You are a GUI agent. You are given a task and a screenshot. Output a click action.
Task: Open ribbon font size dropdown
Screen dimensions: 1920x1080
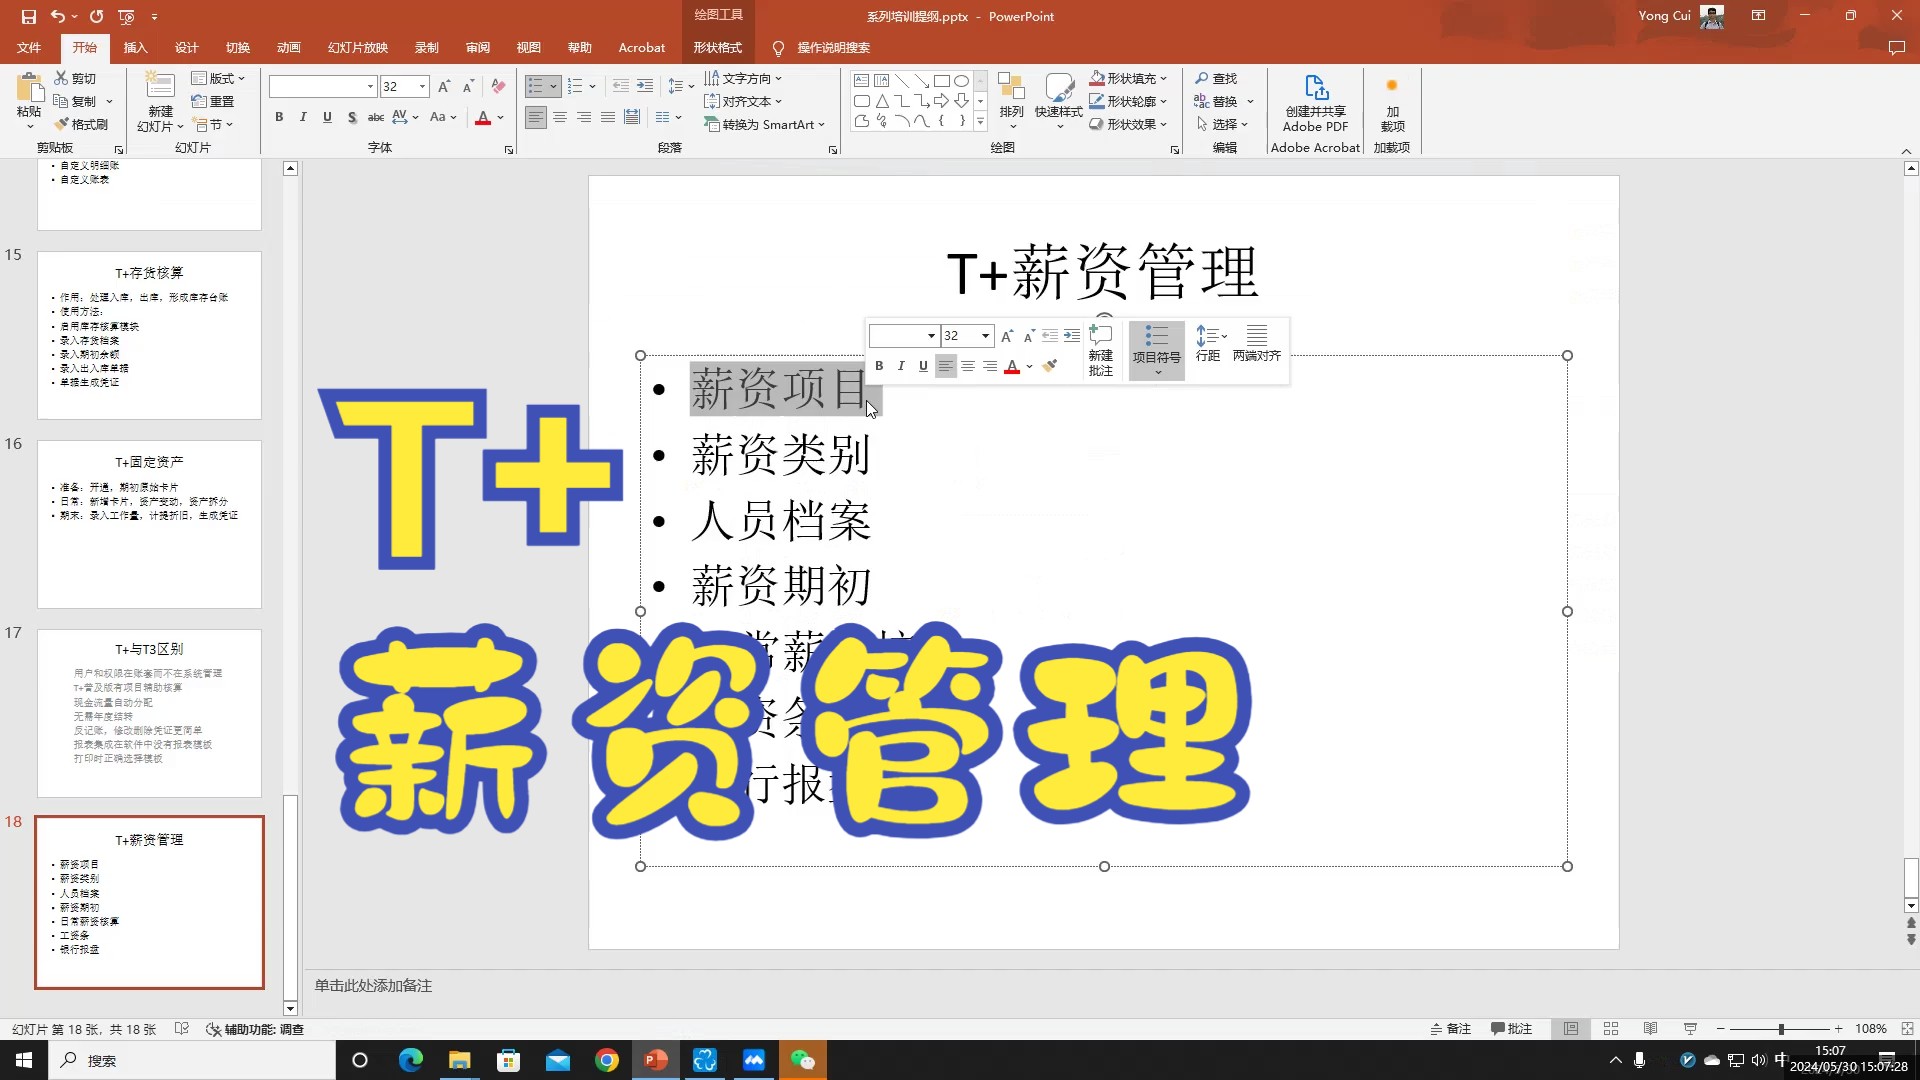point(422,87)
